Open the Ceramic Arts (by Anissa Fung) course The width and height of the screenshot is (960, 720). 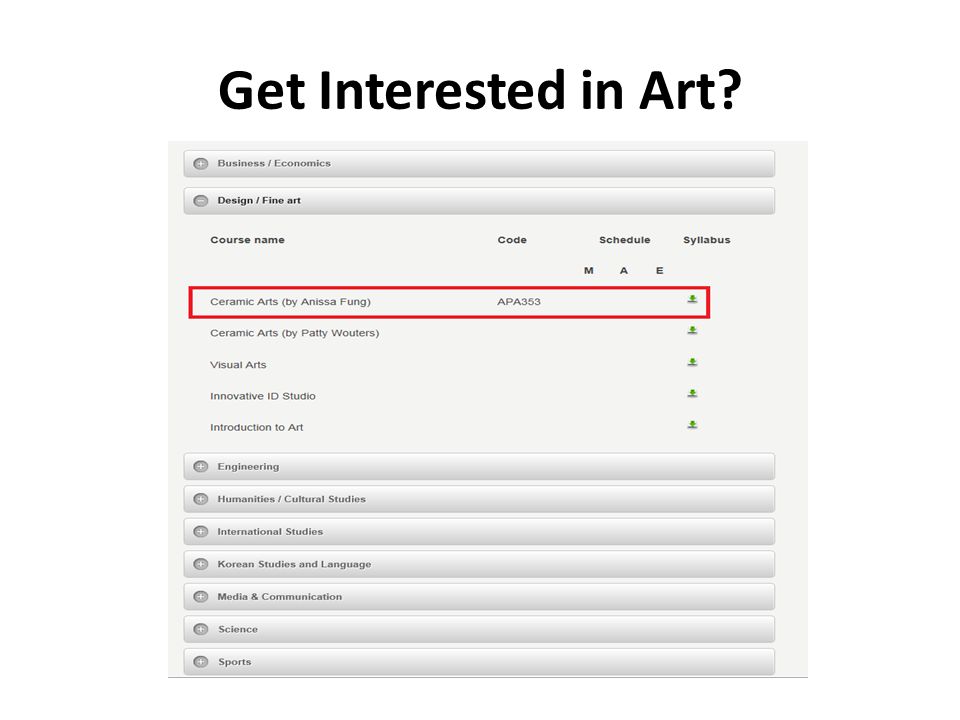[290, 302]
